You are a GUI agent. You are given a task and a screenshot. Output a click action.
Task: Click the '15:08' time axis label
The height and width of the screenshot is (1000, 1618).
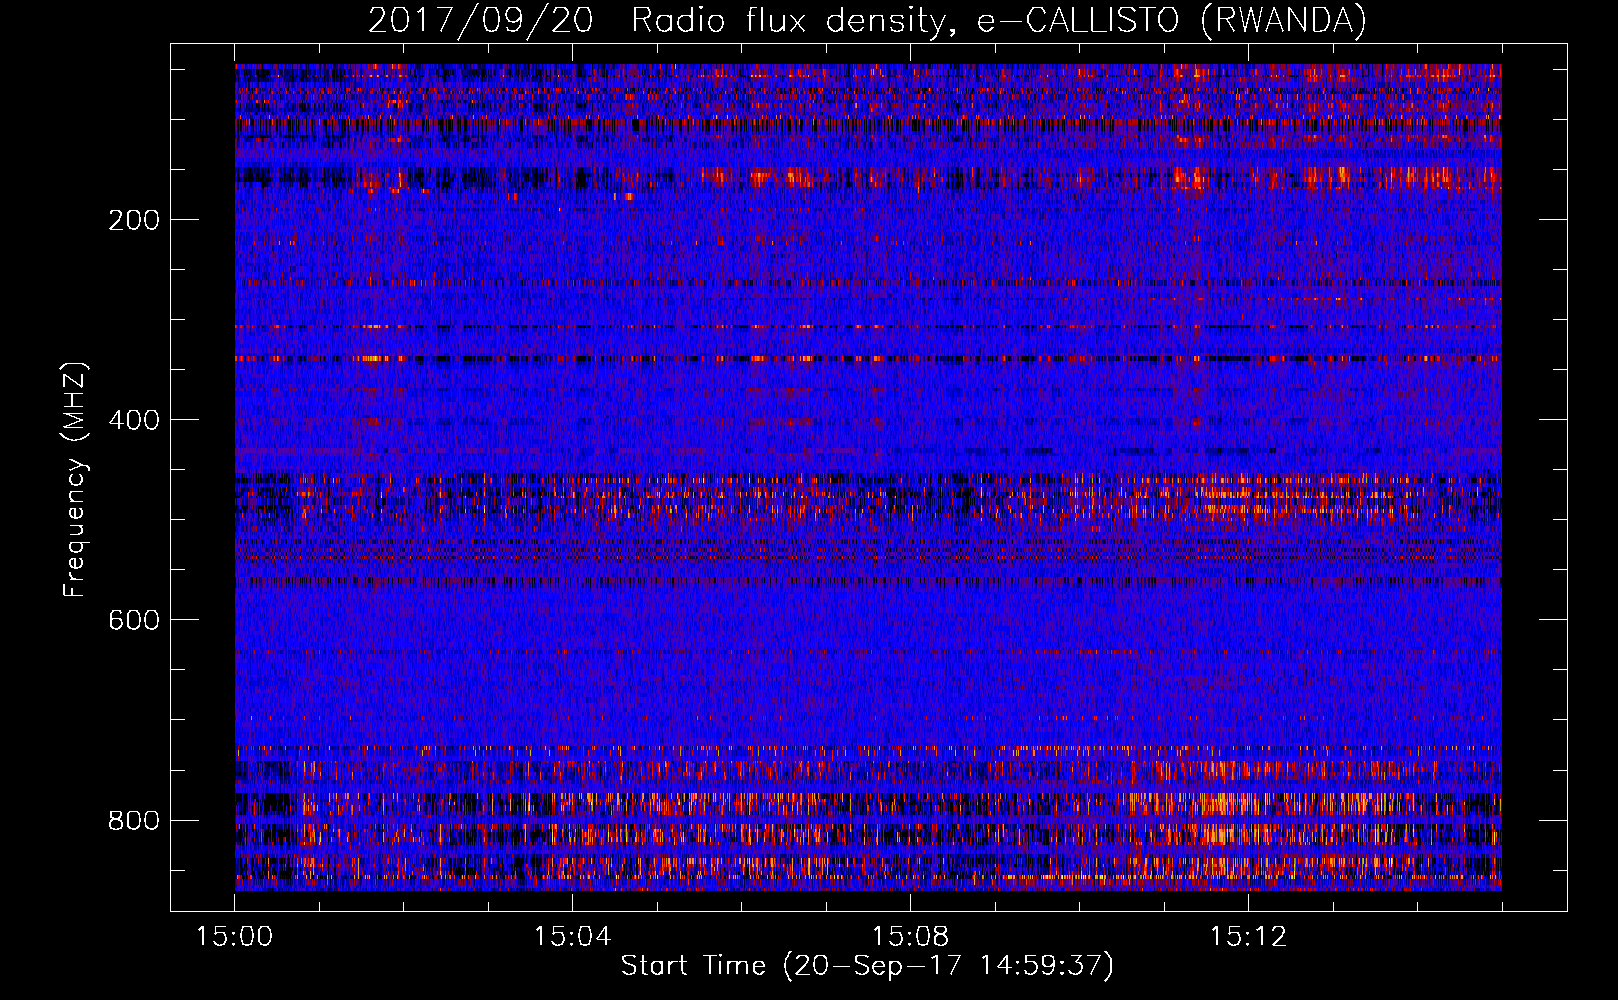tap(910, 937)
